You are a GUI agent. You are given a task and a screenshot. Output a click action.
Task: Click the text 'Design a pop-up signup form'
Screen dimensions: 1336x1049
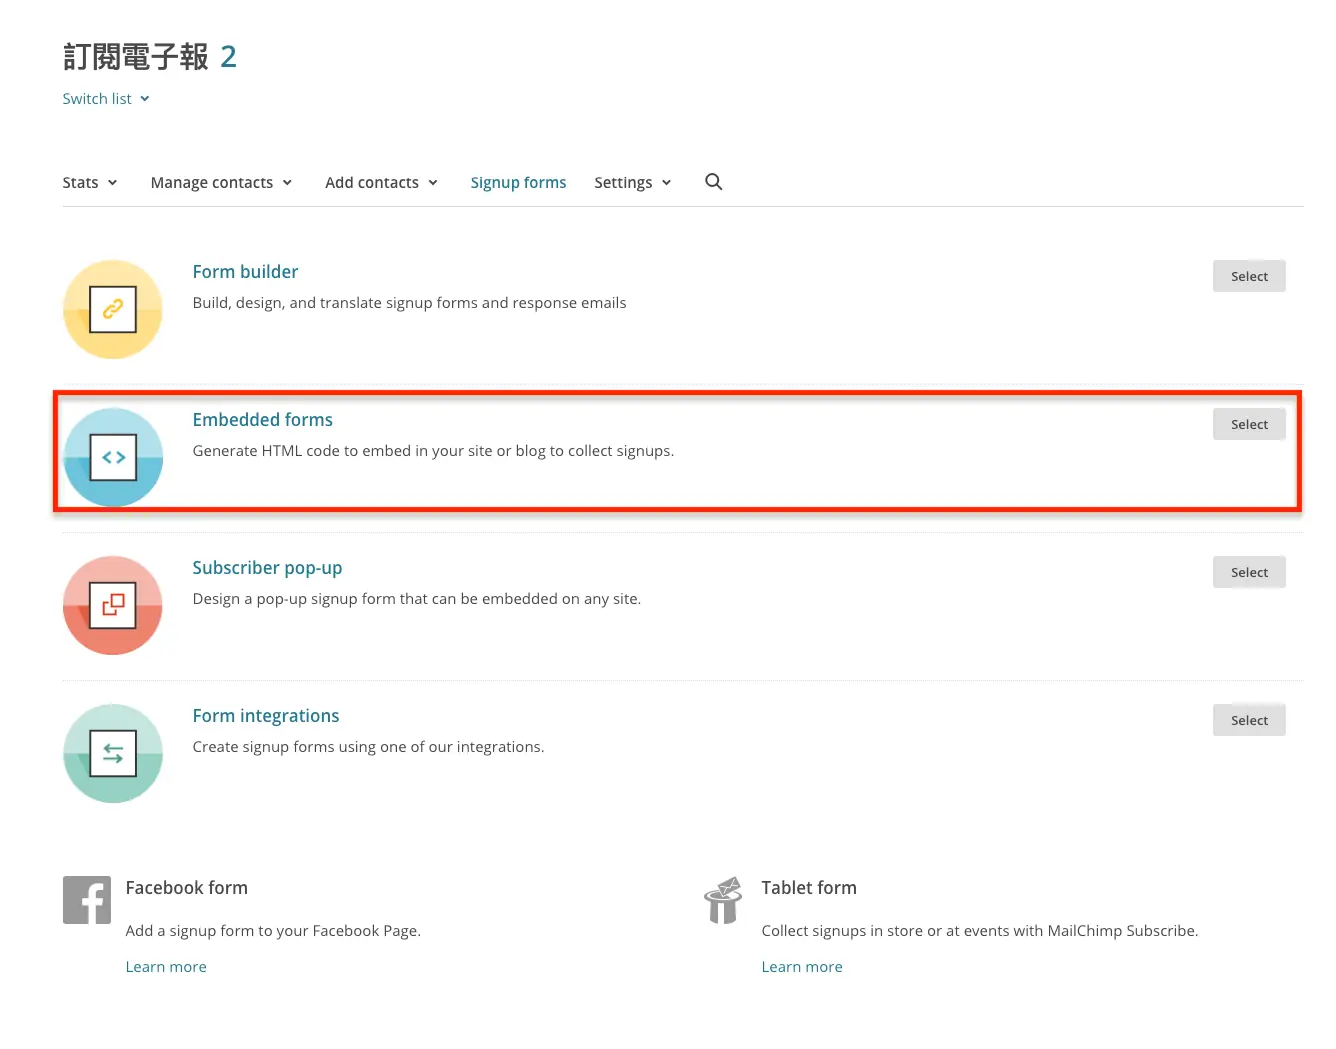pyautogui.click(x=294, y=599)
